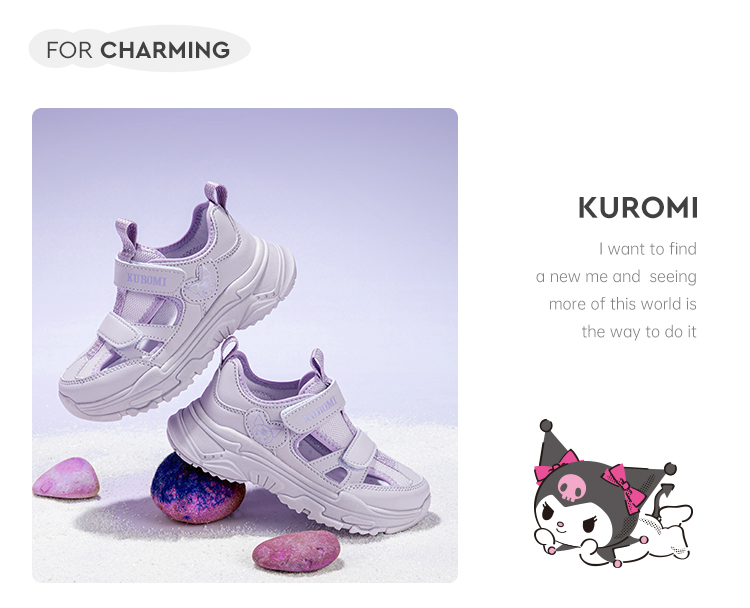This screenshot has height=608, width=750.
Task: Click Kuromi's devil tail
Action: click(665, 500)
